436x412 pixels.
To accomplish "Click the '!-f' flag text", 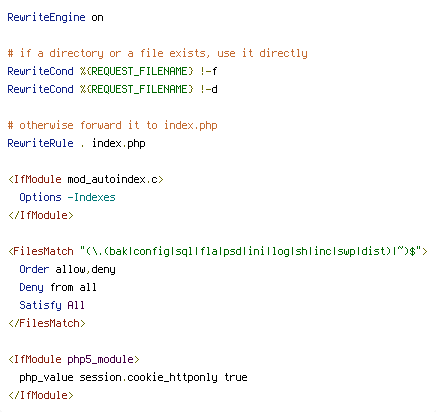I will [209, 71].
